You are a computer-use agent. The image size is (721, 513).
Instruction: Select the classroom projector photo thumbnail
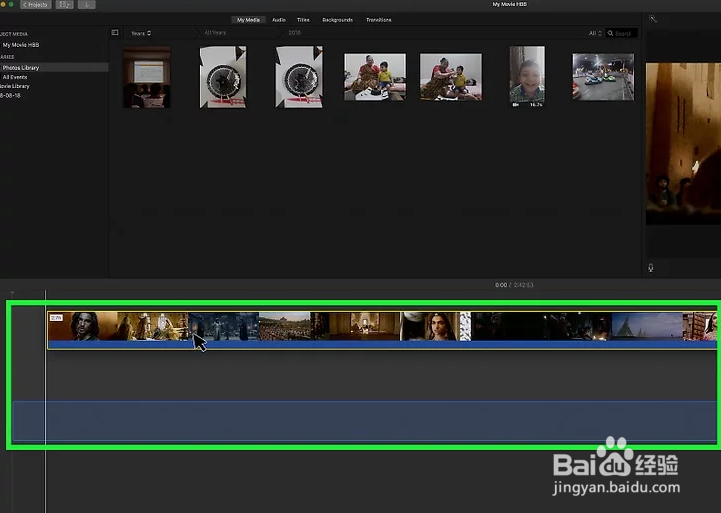tap(147, 77)
